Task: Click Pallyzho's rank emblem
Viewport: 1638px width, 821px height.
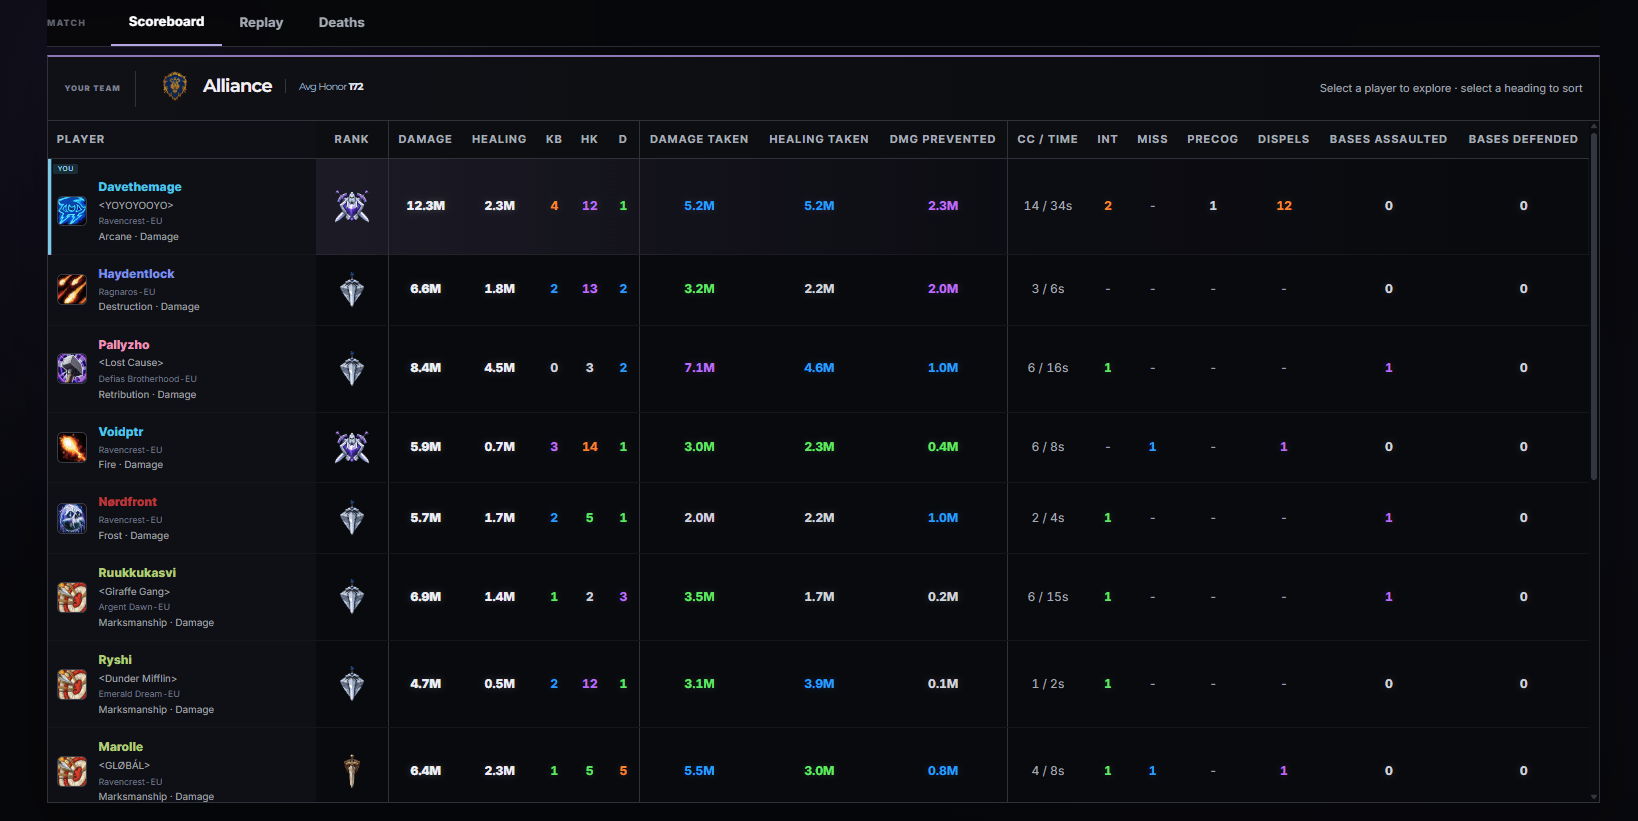Action: [x=352, y=368]
